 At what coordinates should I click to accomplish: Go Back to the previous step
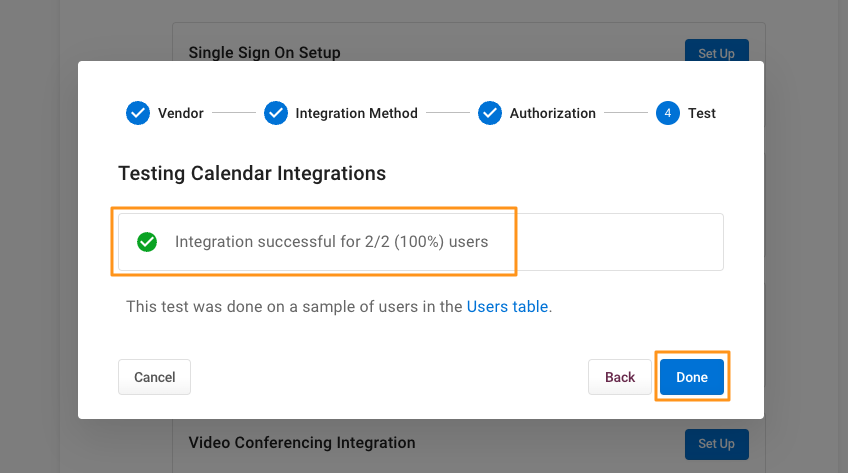[620, 377]
